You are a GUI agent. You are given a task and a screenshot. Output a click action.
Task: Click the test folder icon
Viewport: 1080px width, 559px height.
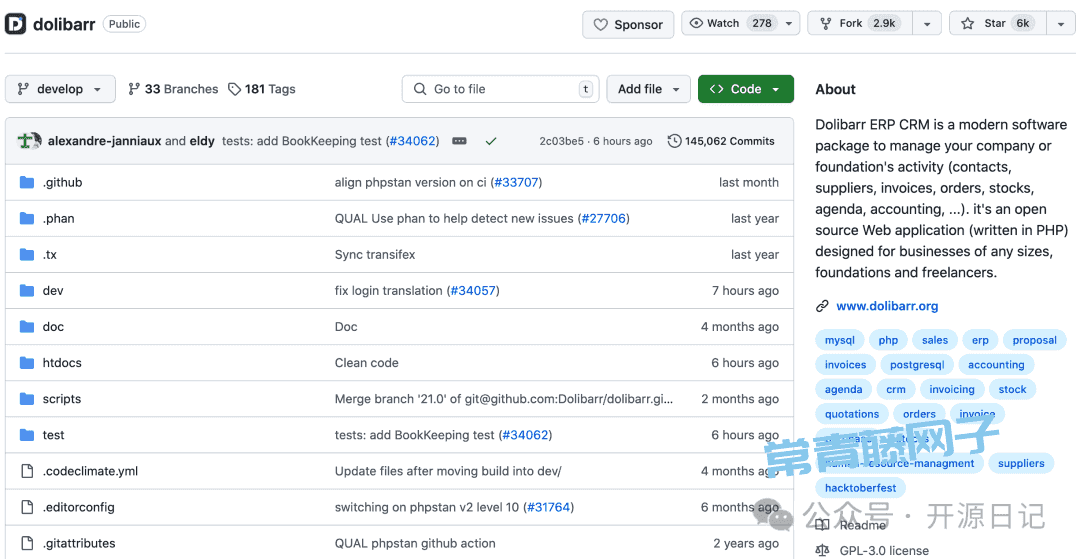[27, 435]
